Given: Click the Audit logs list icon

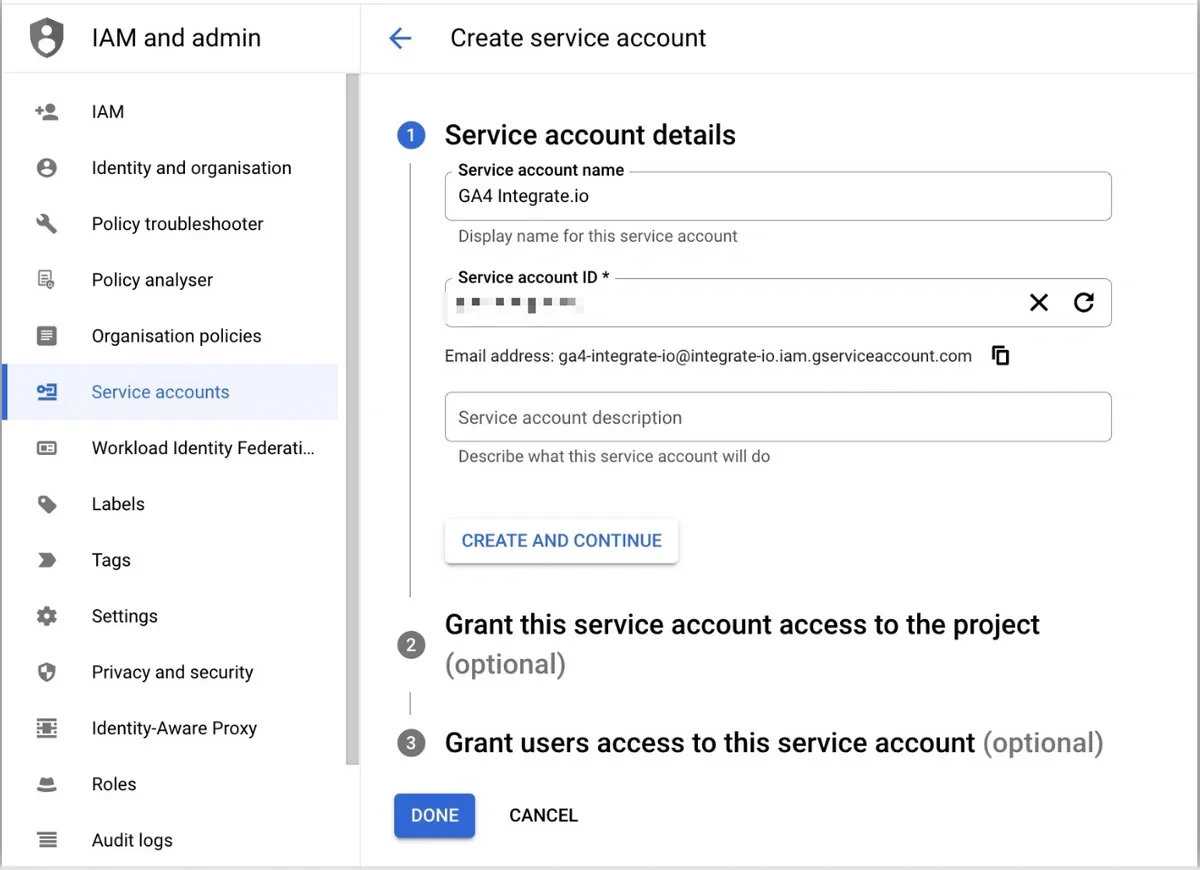Looking at the screenshot, I should click(46, 840).
